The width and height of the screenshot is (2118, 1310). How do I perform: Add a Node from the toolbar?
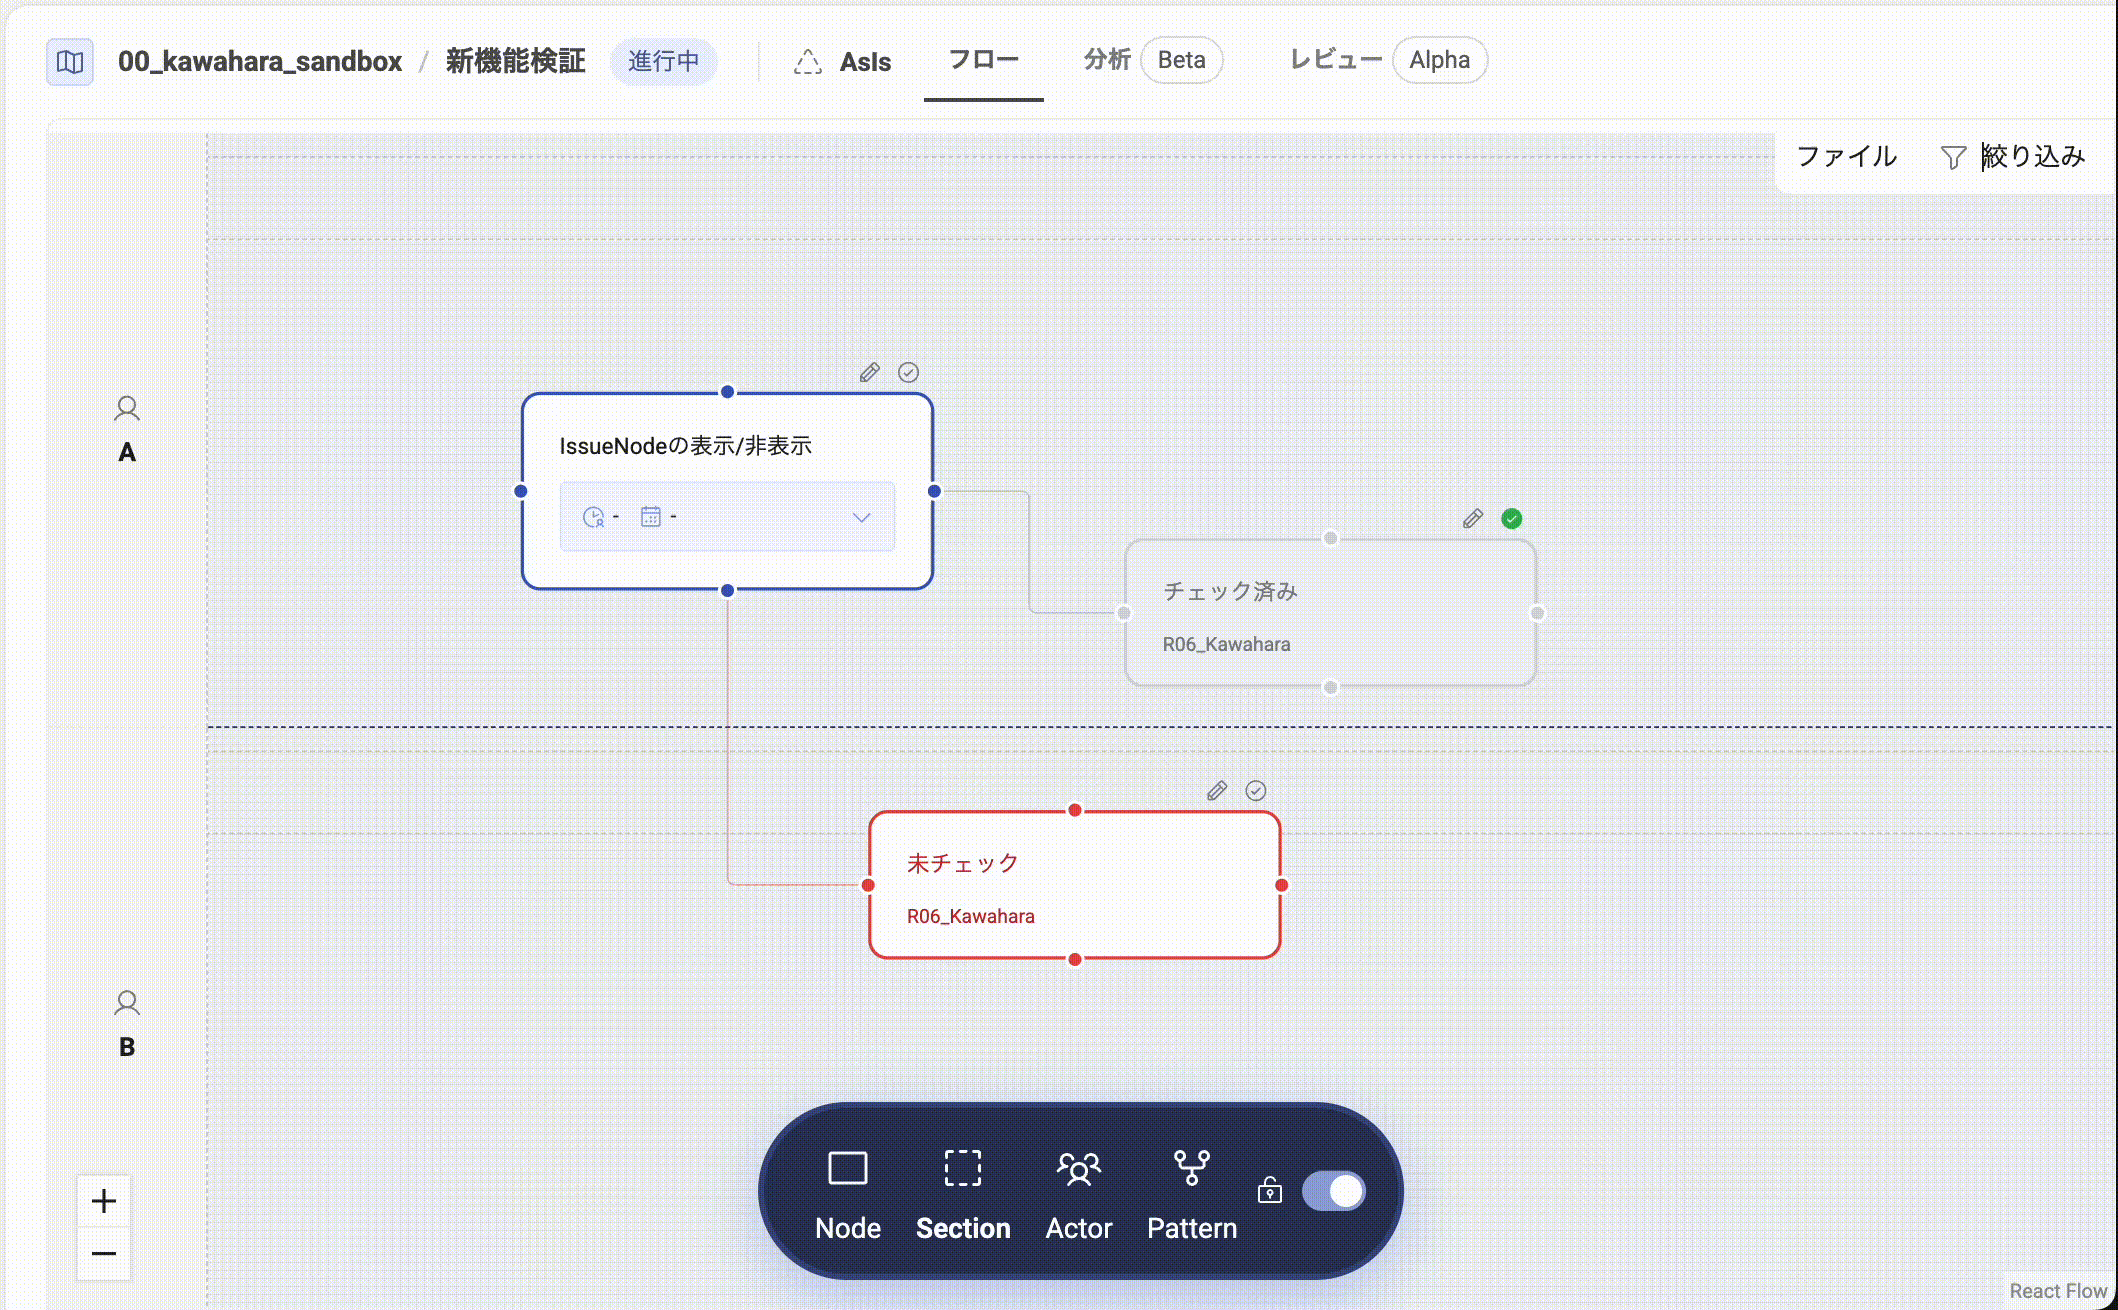coord(848,1193)
